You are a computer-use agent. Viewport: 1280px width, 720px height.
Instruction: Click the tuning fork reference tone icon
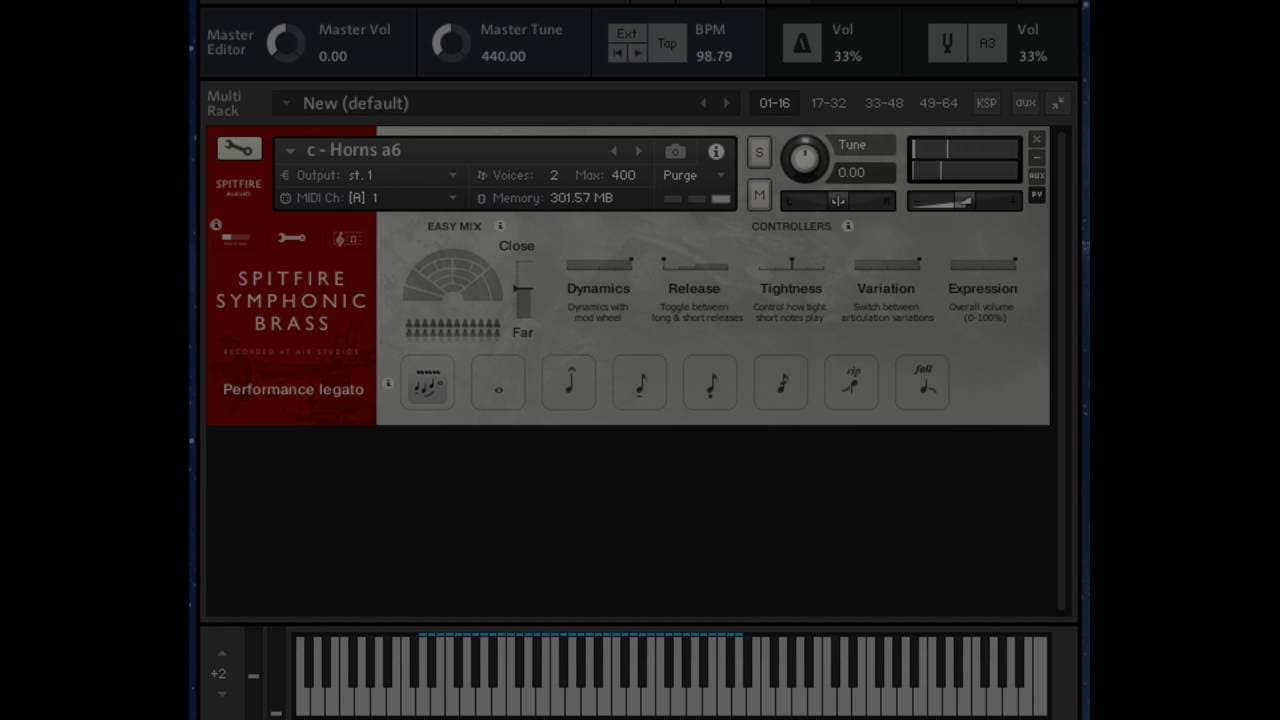pyautogui.click(x=946, y=44)
